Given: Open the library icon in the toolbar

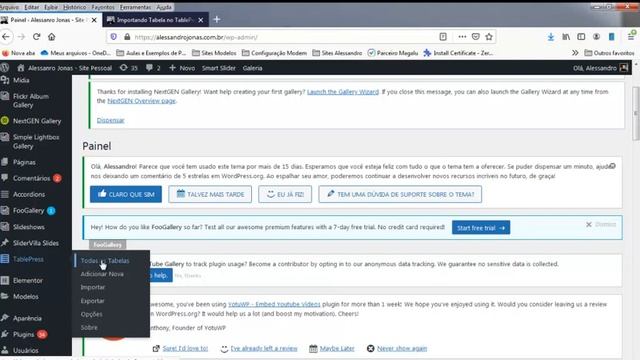Looking at the screenshot, I should [566, 37].
